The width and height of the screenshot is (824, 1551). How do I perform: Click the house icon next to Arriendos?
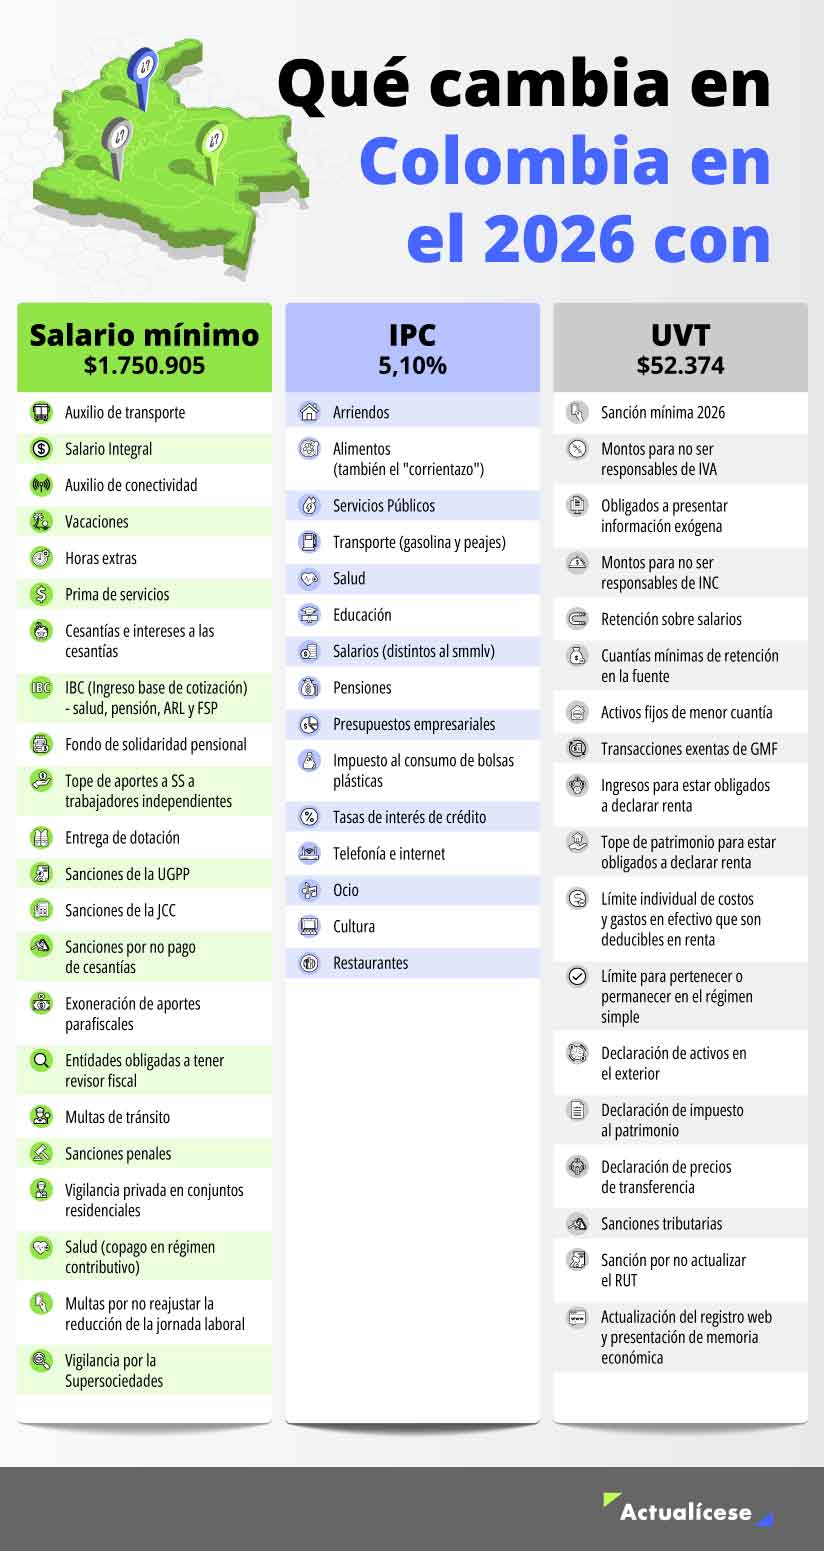(x=309, y=412)
